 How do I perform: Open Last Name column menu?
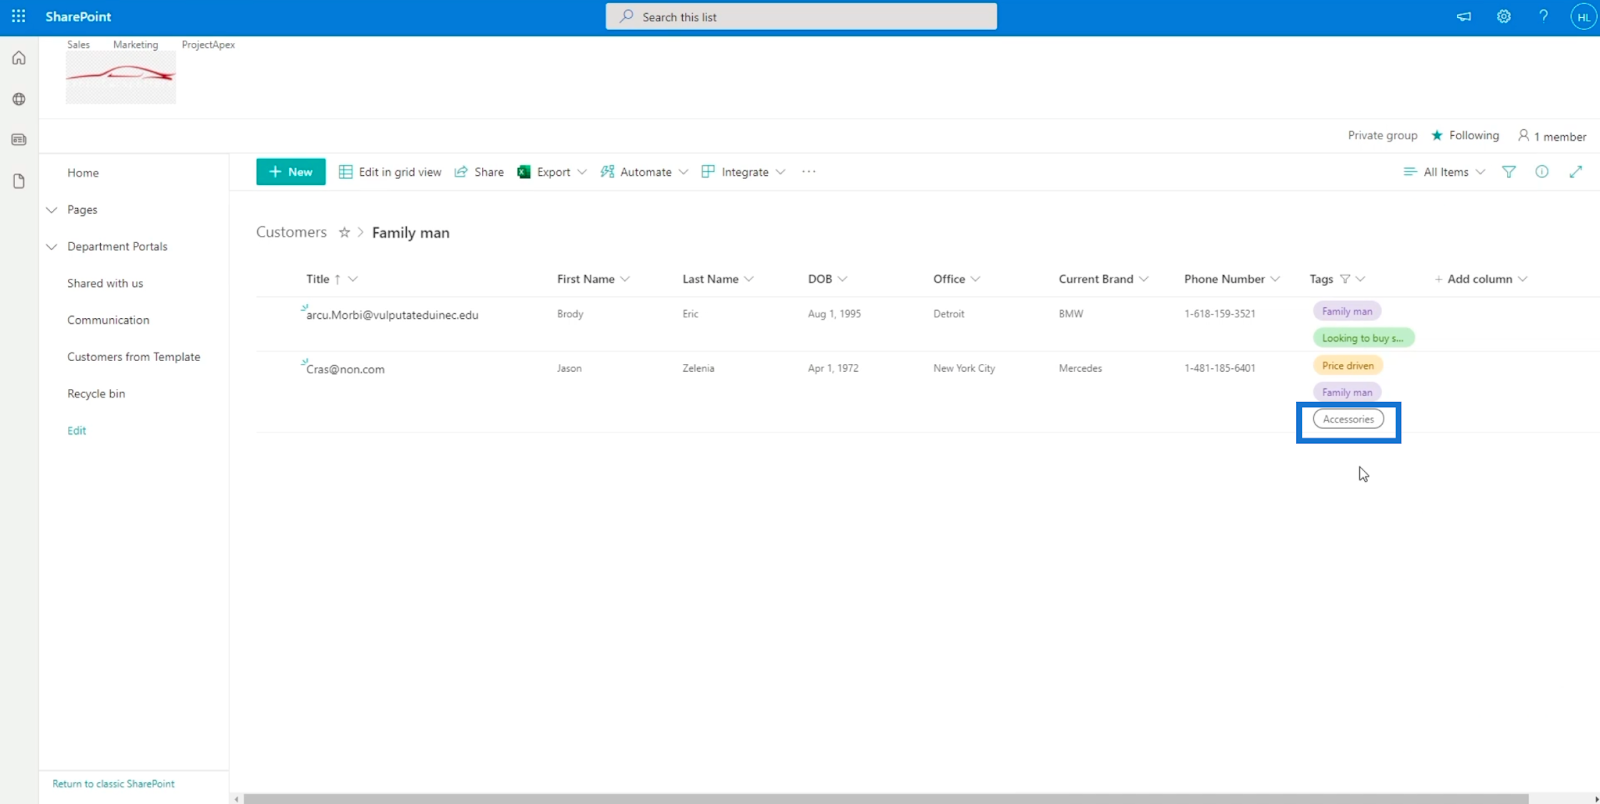click(749, 279)
